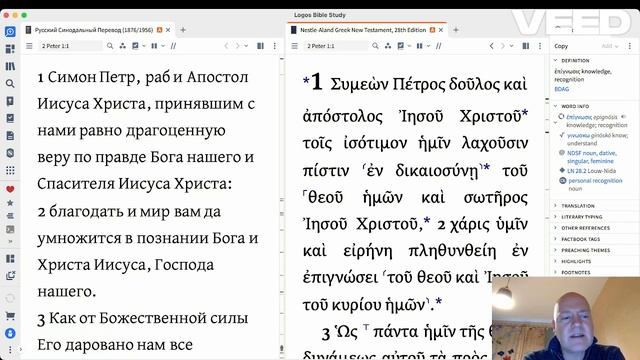The width and height of the screenshot is (640, 360).
Task: Toggle multiple resource view in Russian pane
Action: 260,46
